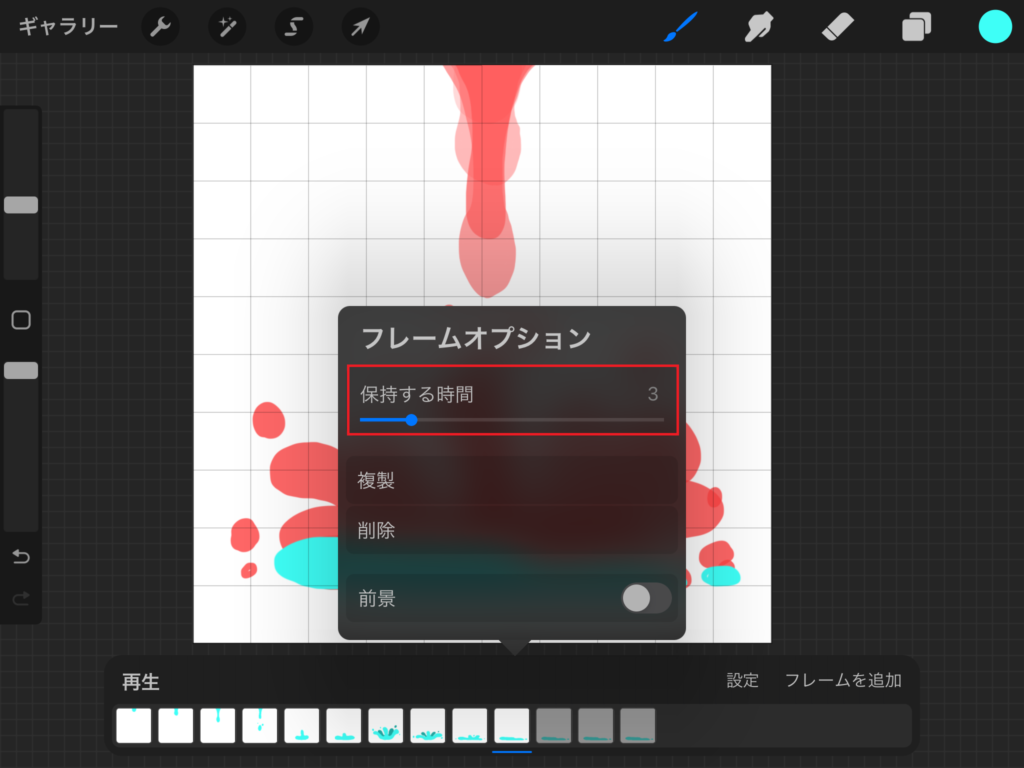The width and height of the screenshot is (1024, 768).
Task: Click フレームを追加 to add frame
Action: click(843, 680)
